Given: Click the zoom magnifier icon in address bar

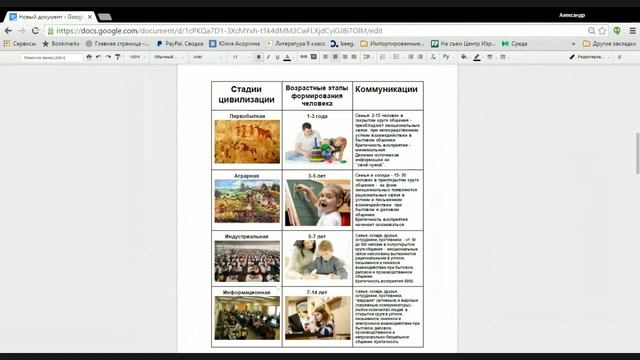Looking at the screenshot, I should pyautogui.click(x=591, y=31).
